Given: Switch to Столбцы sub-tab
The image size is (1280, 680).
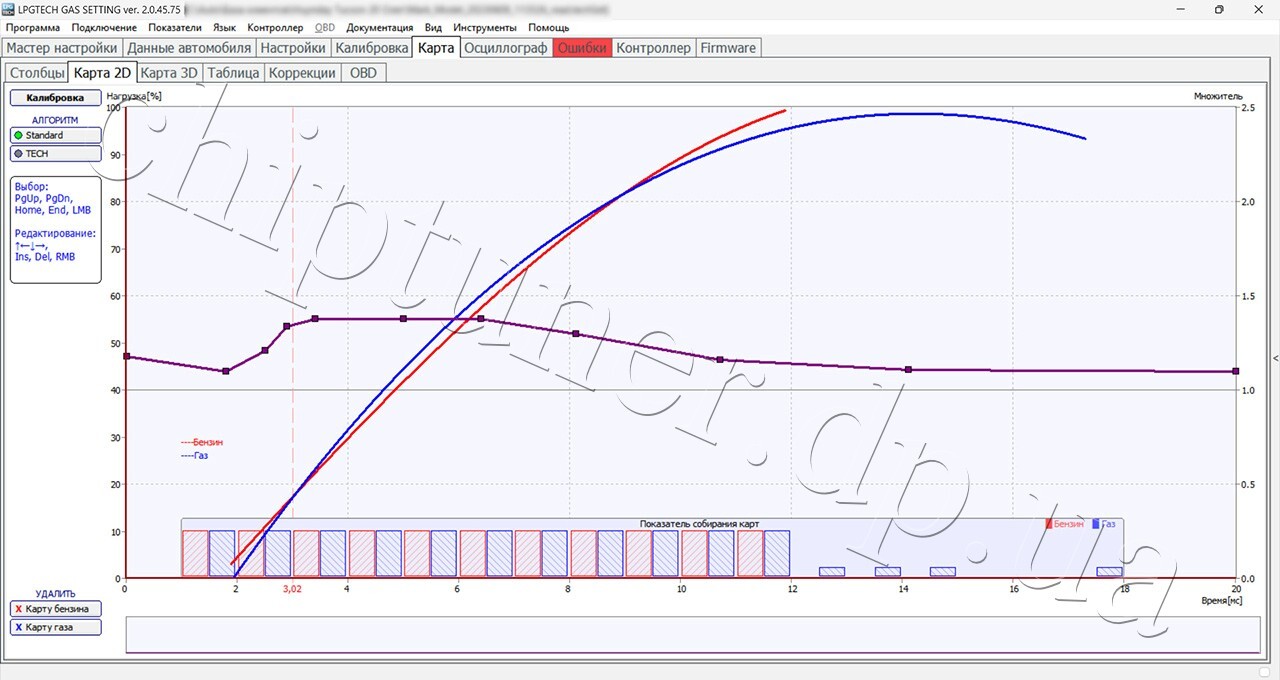Looking at the screenshot, I should tap(37, 73).
